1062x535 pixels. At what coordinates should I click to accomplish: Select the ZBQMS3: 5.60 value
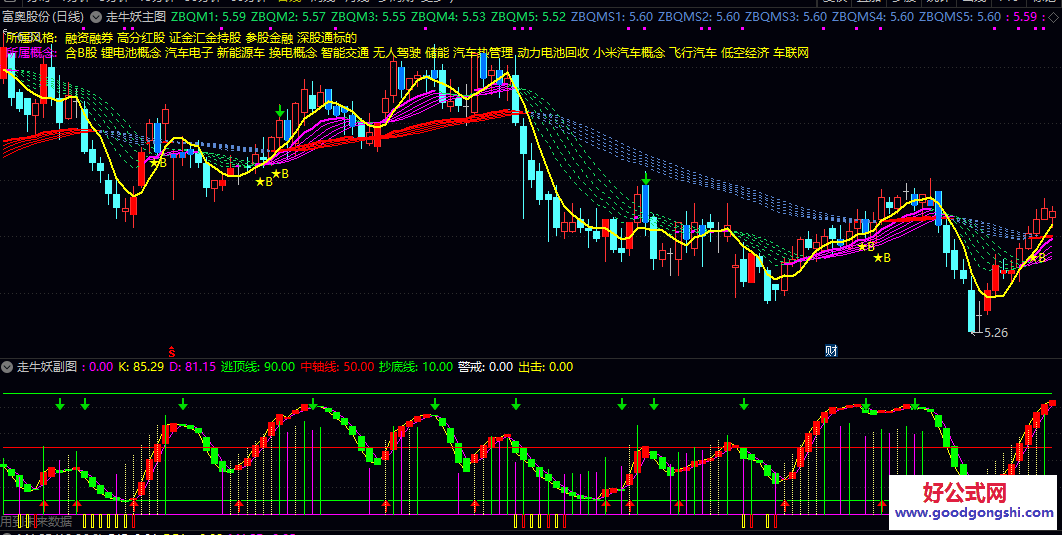tap(787, 16)
